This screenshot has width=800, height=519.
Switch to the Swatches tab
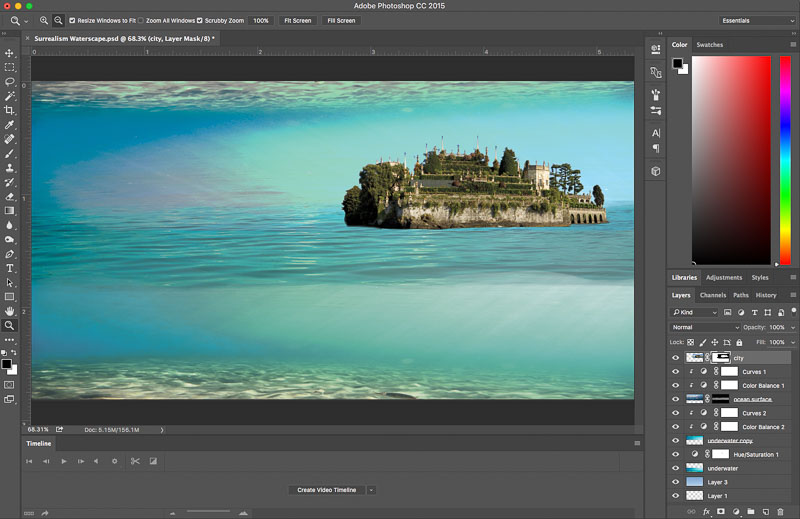pyautogui.click(x=710, y=45)
